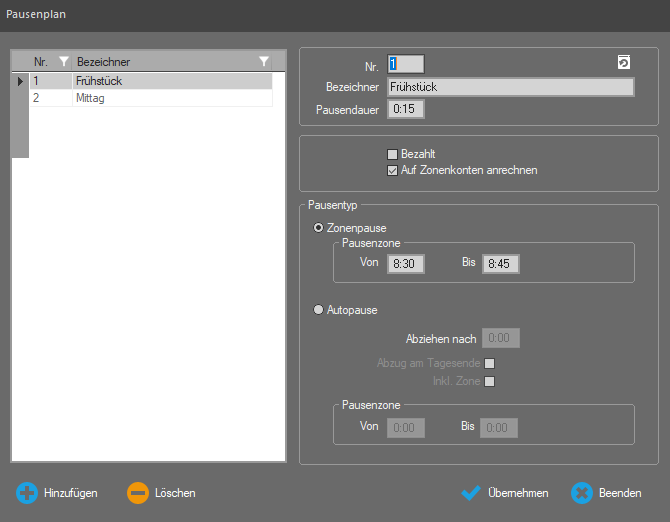
Task: Click the row indicator arrow for Frühstück
Action: [20, 81]
